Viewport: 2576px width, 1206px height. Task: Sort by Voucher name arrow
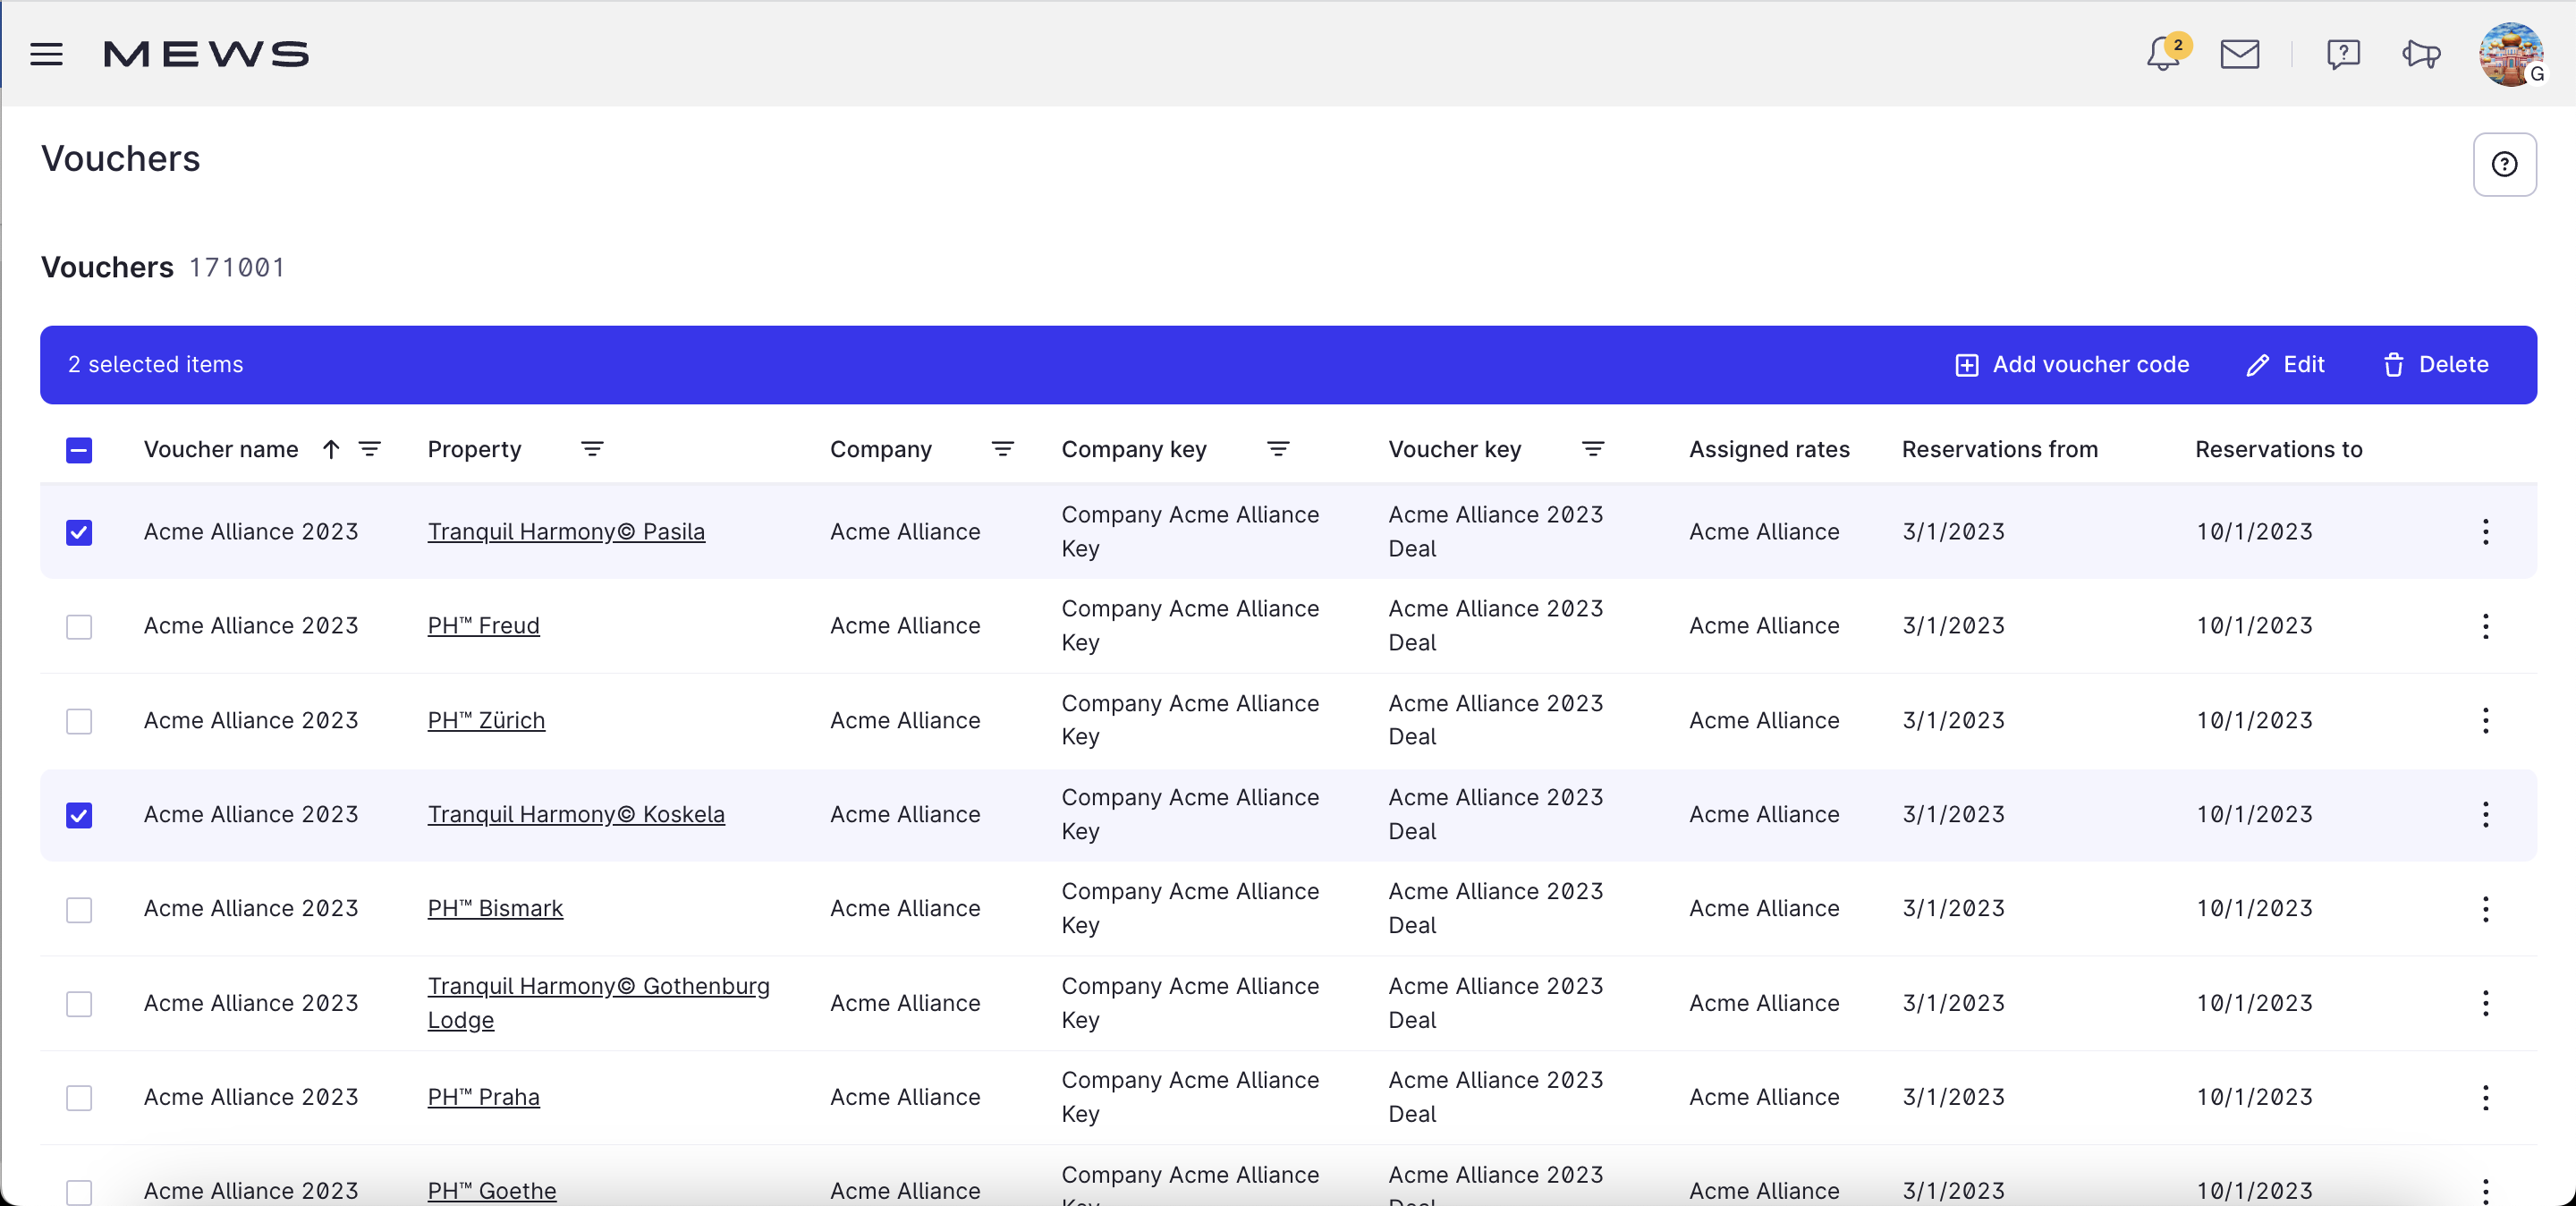point(331,449)
